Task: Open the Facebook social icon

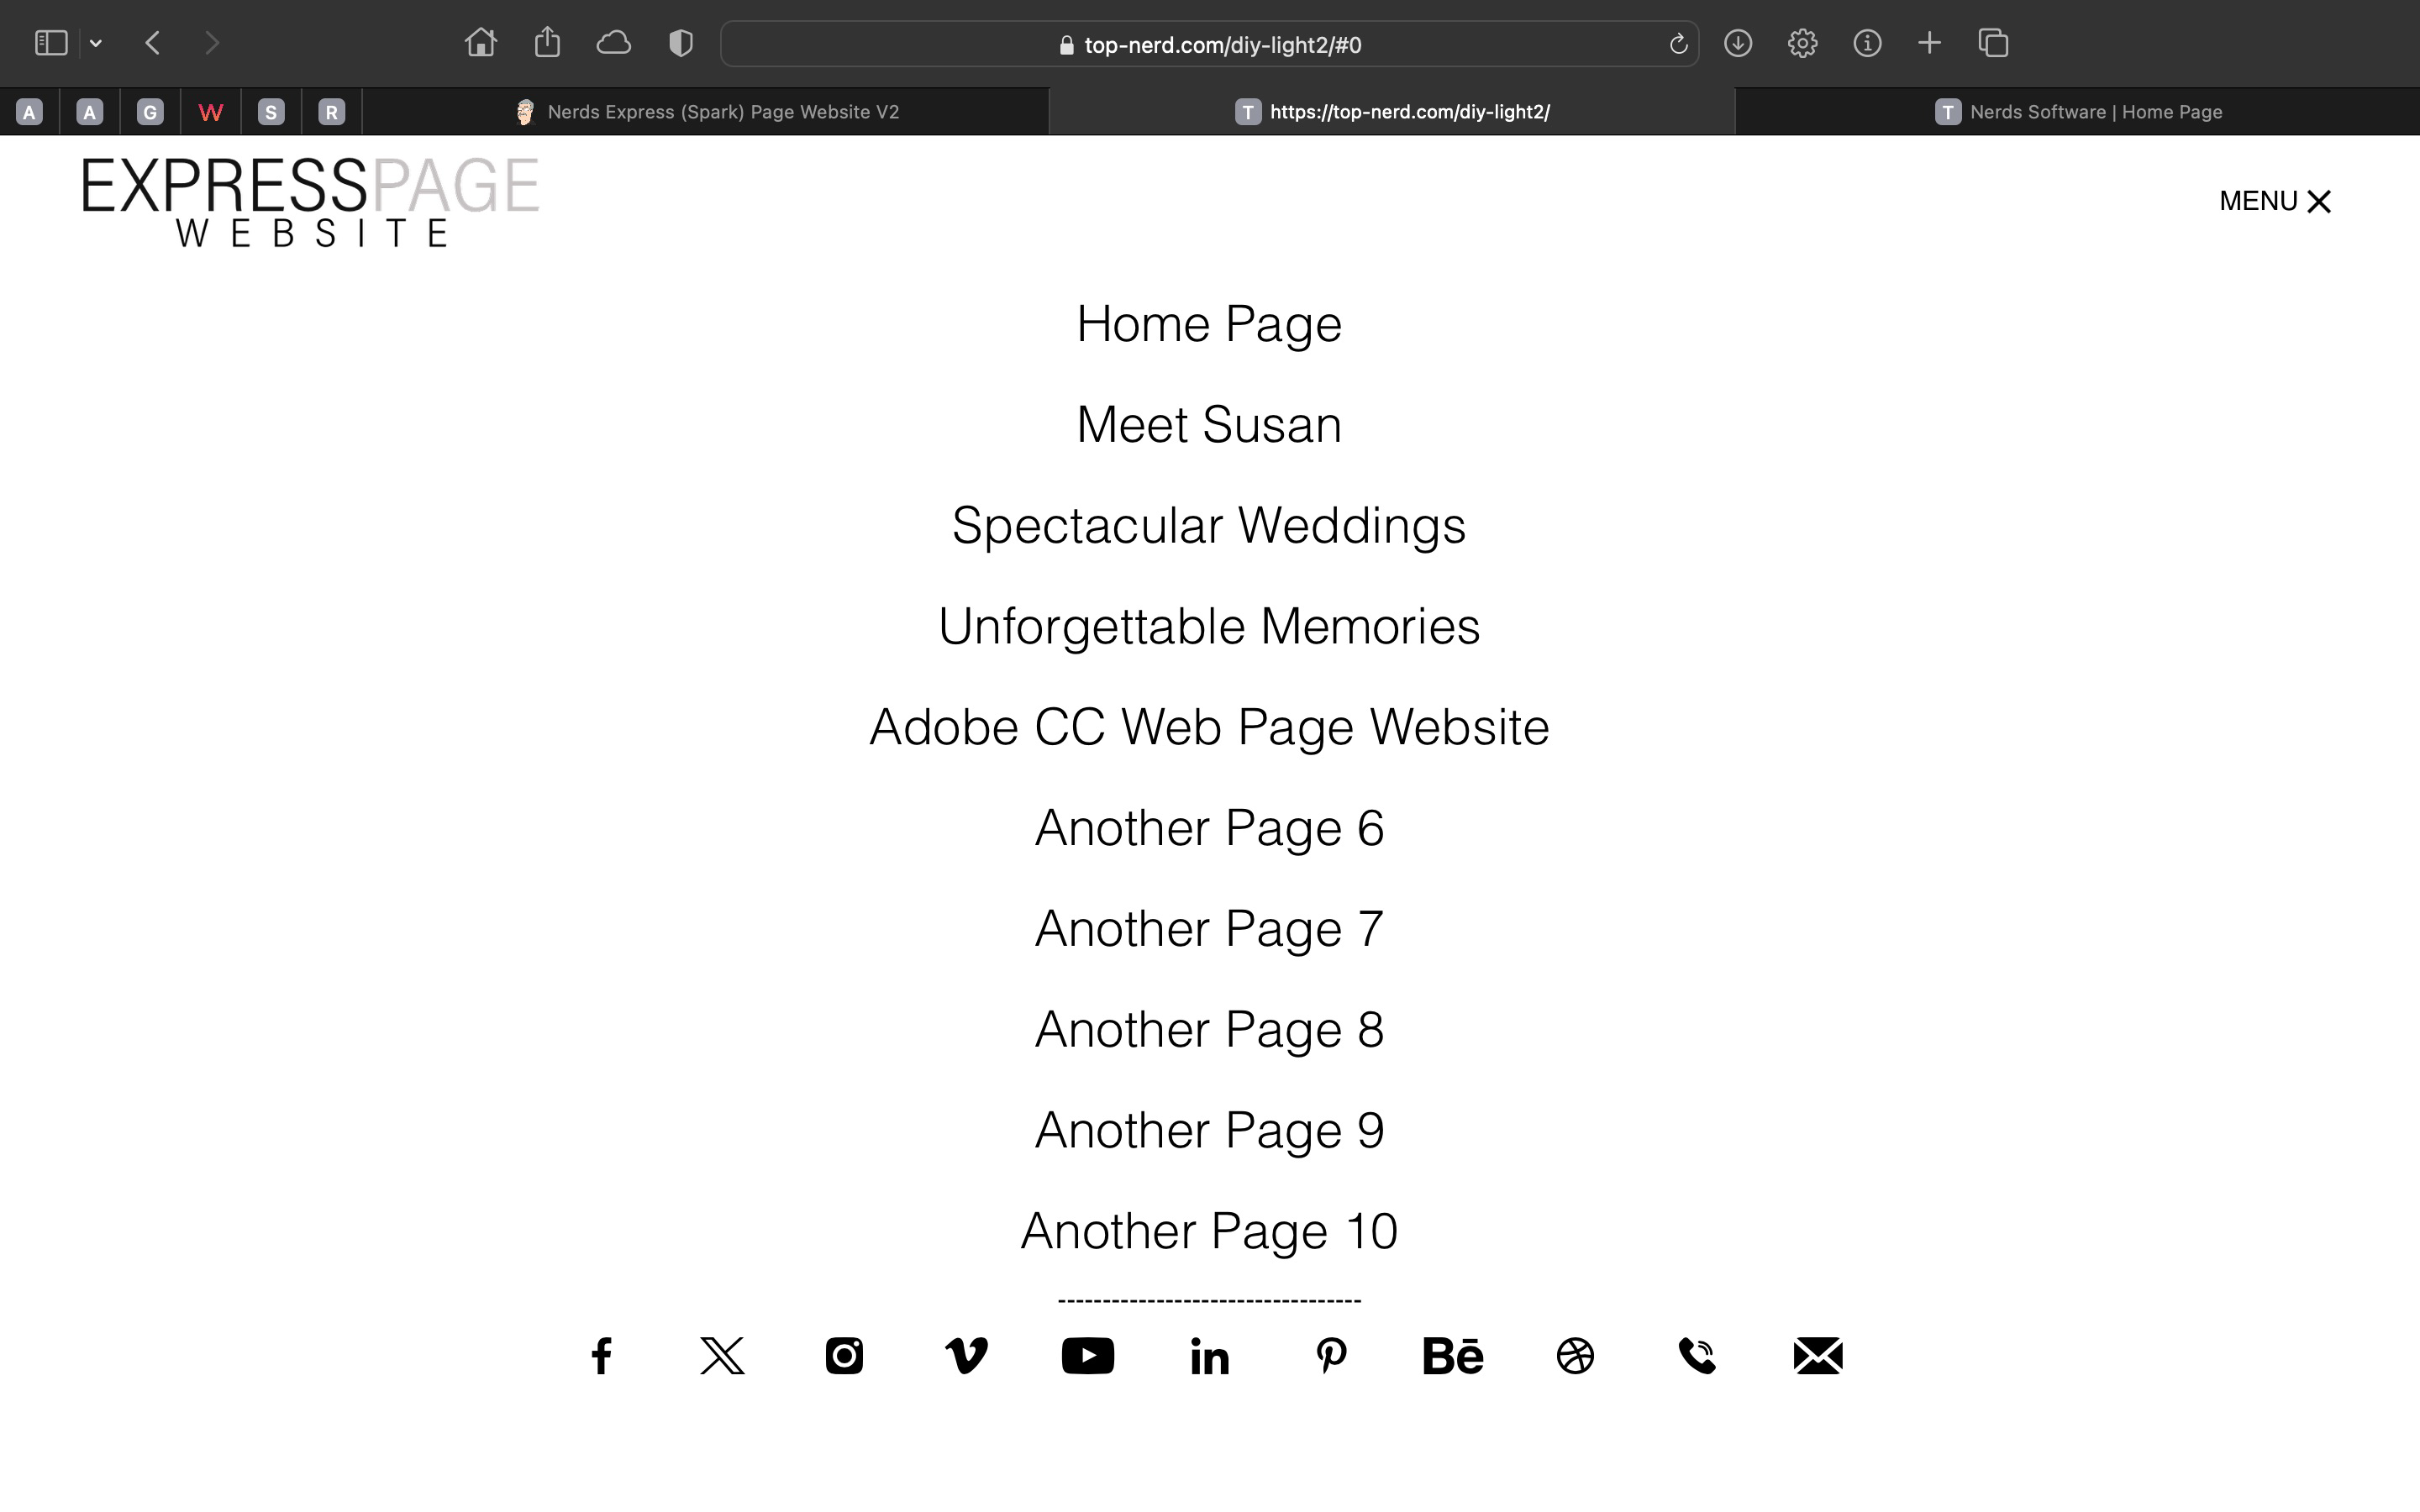Action: click(601, 1356)
